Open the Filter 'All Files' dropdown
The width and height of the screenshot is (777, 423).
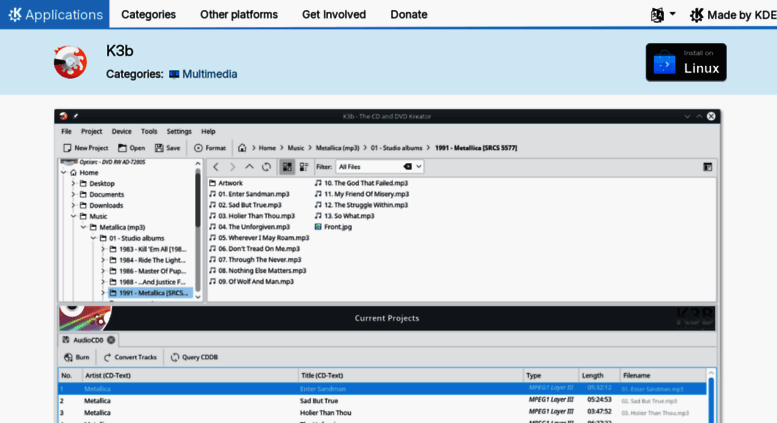coord(380,167)
